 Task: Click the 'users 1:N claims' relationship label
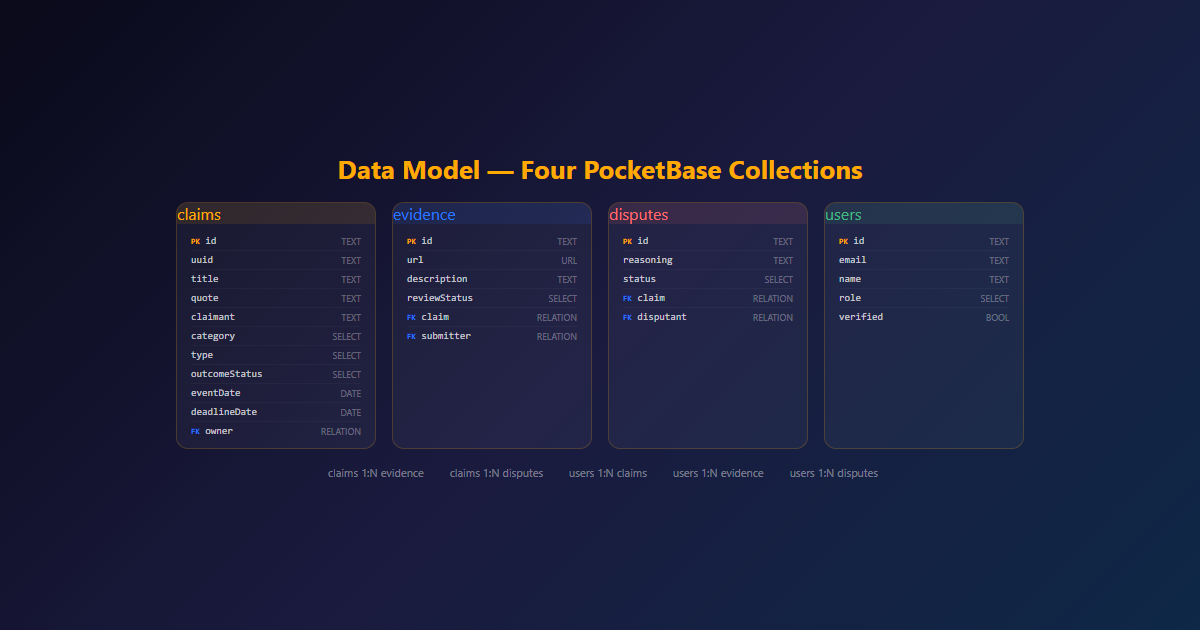(x=608, y=473)
